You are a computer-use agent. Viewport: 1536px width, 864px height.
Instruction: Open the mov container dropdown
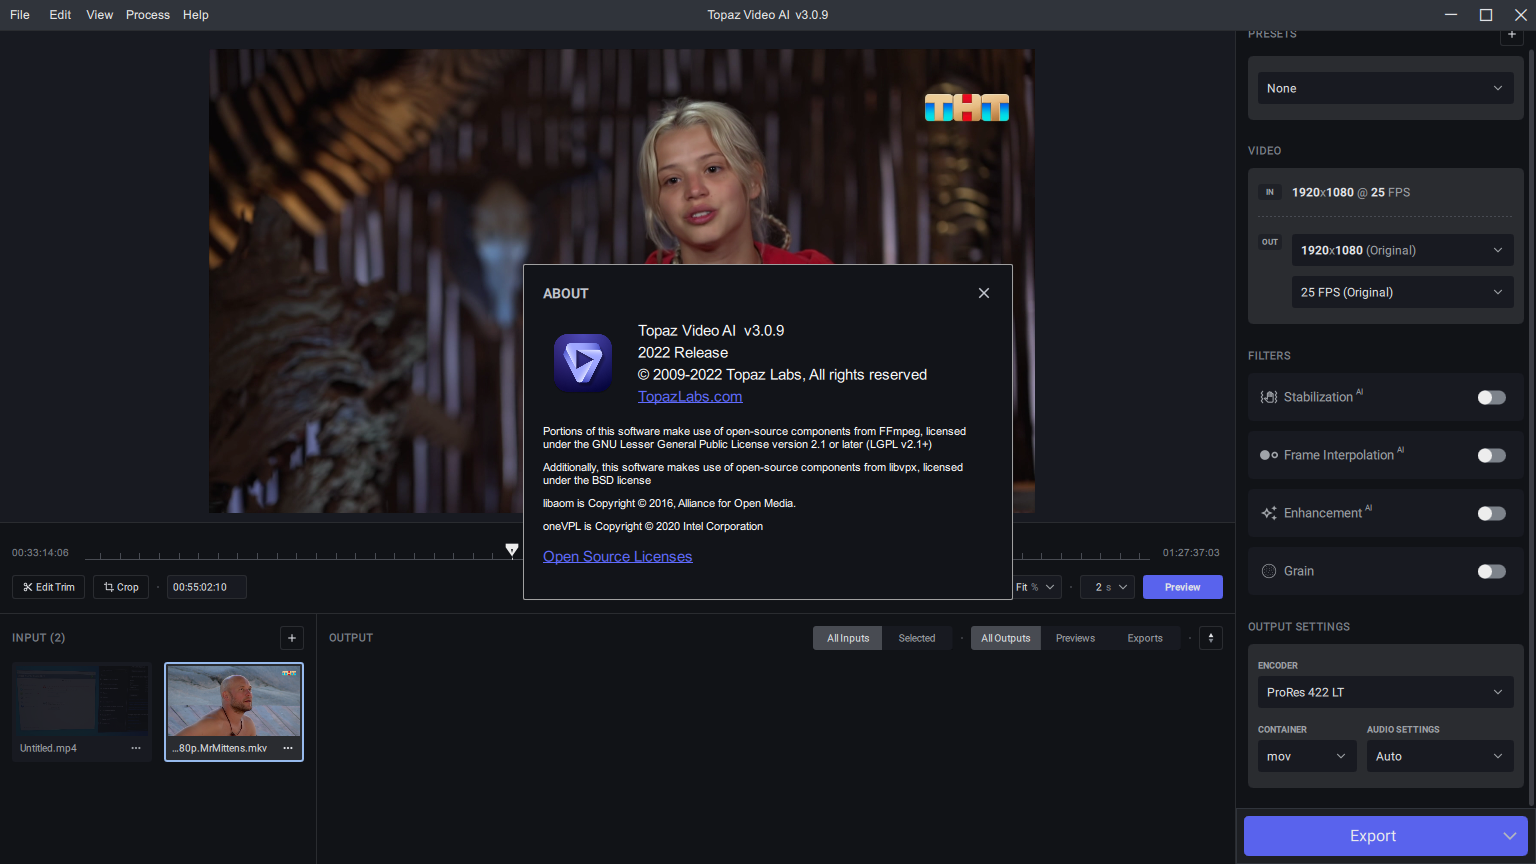1308,756
